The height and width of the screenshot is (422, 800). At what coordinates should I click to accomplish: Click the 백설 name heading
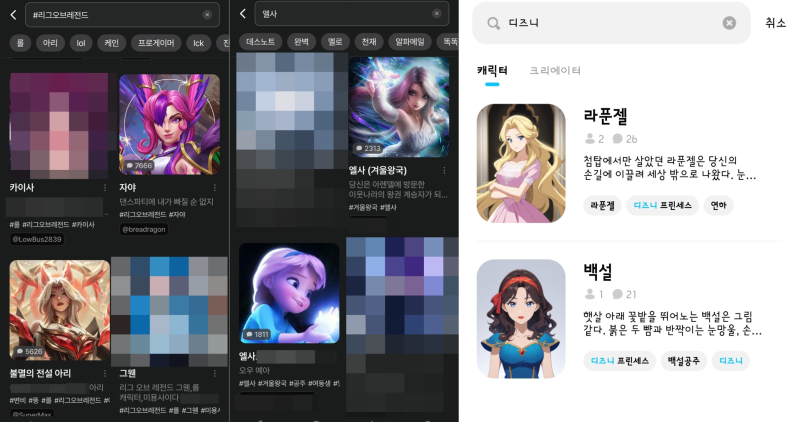[597, 272]
